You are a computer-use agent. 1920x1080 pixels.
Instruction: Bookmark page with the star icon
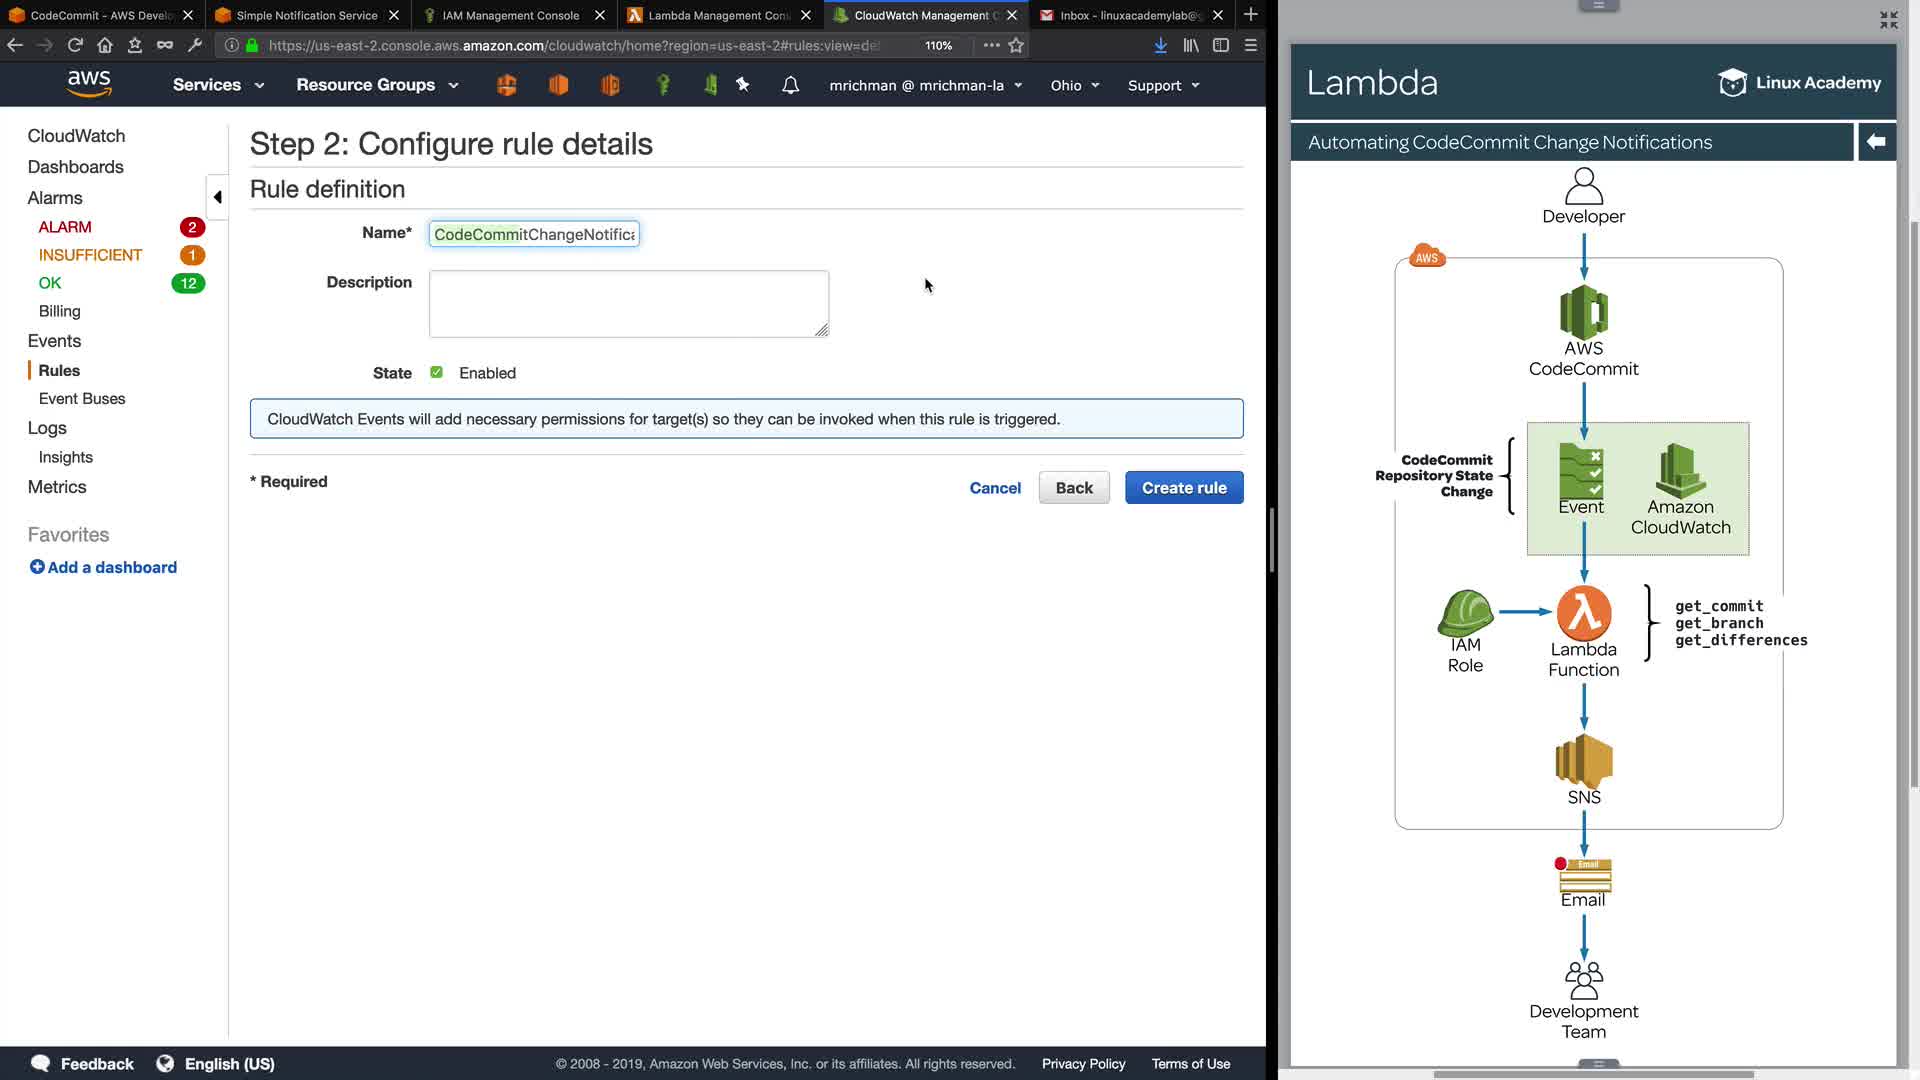[1016, 45]
